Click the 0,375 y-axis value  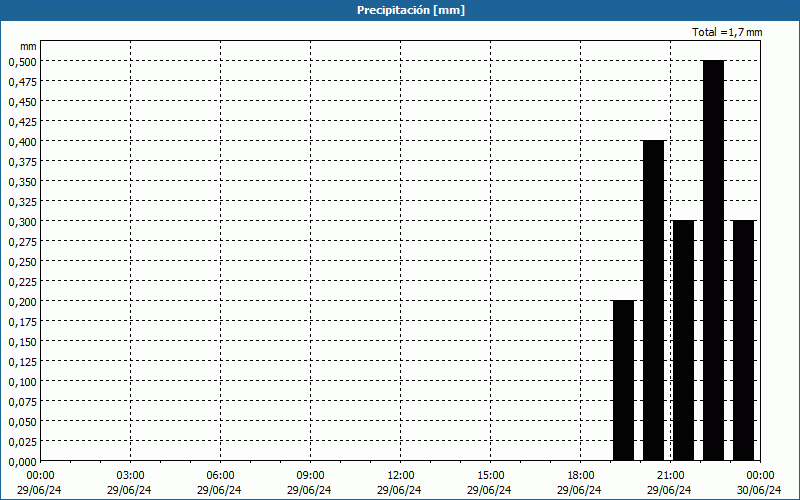[22, 161]
